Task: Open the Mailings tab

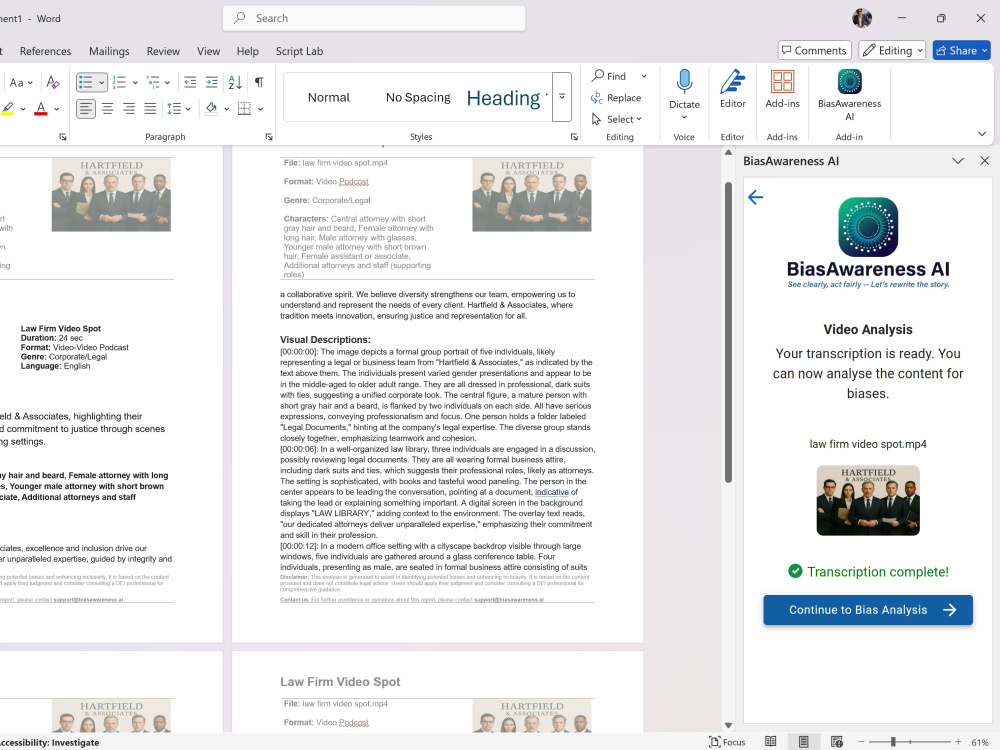Action: point(109,51)
